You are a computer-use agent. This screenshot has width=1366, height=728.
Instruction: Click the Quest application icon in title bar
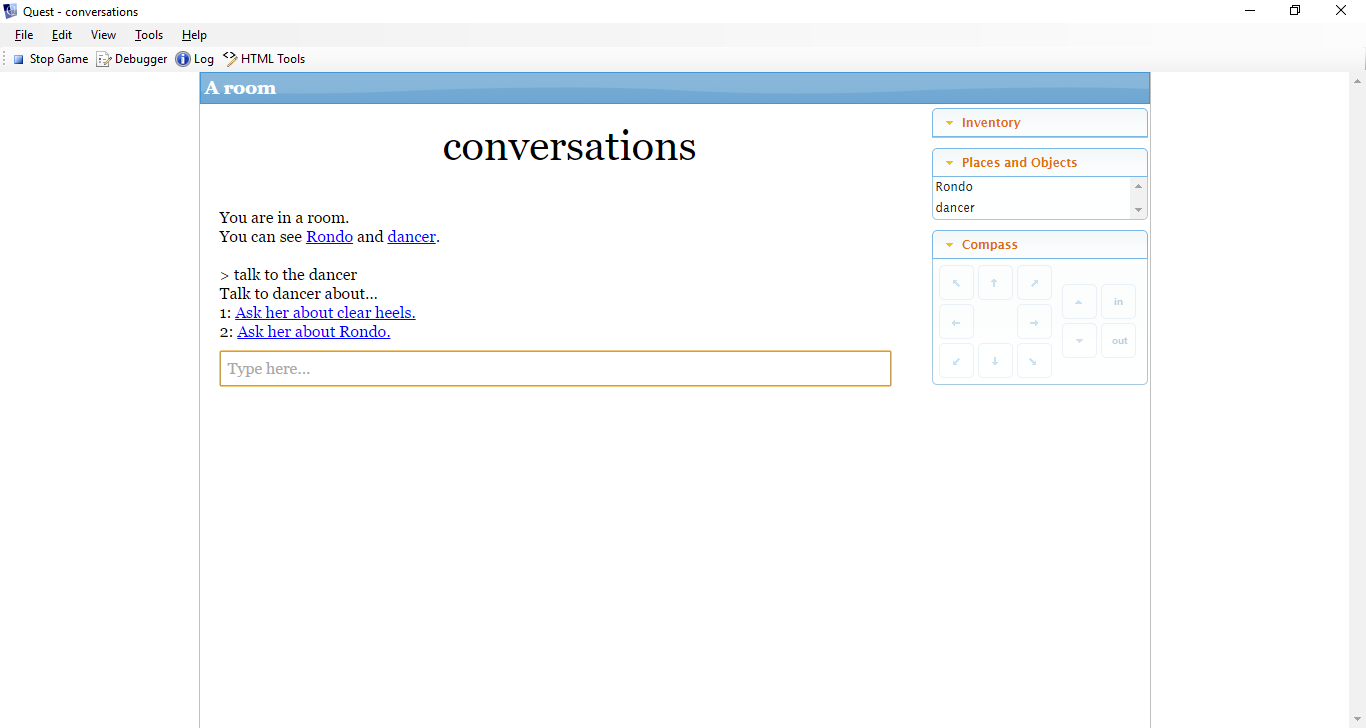click(11, 11)
